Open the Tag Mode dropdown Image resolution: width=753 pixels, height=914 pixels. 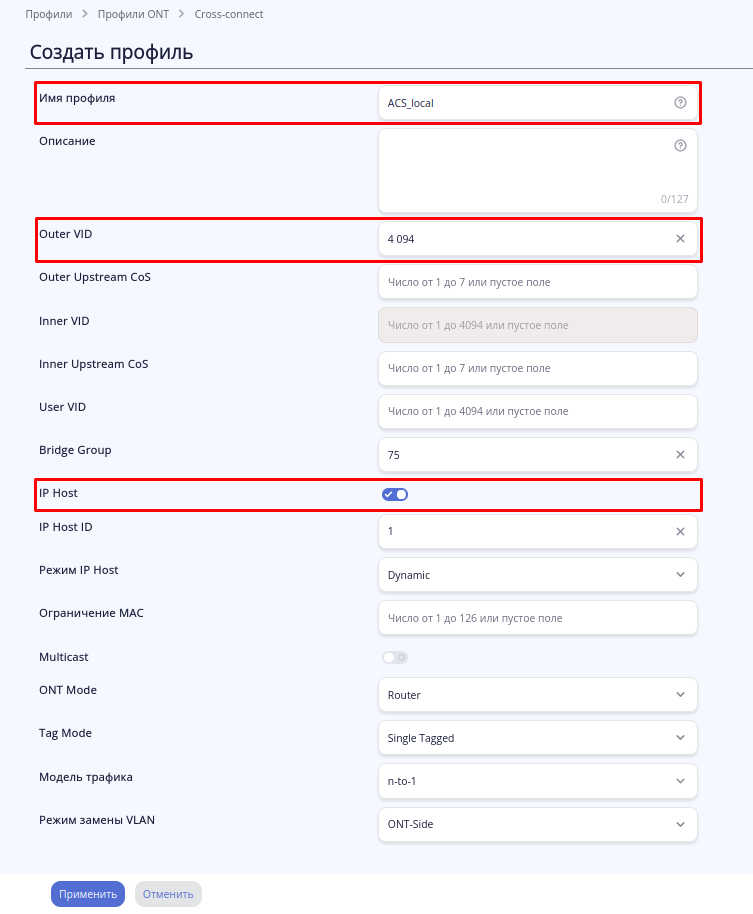point(537,737)
